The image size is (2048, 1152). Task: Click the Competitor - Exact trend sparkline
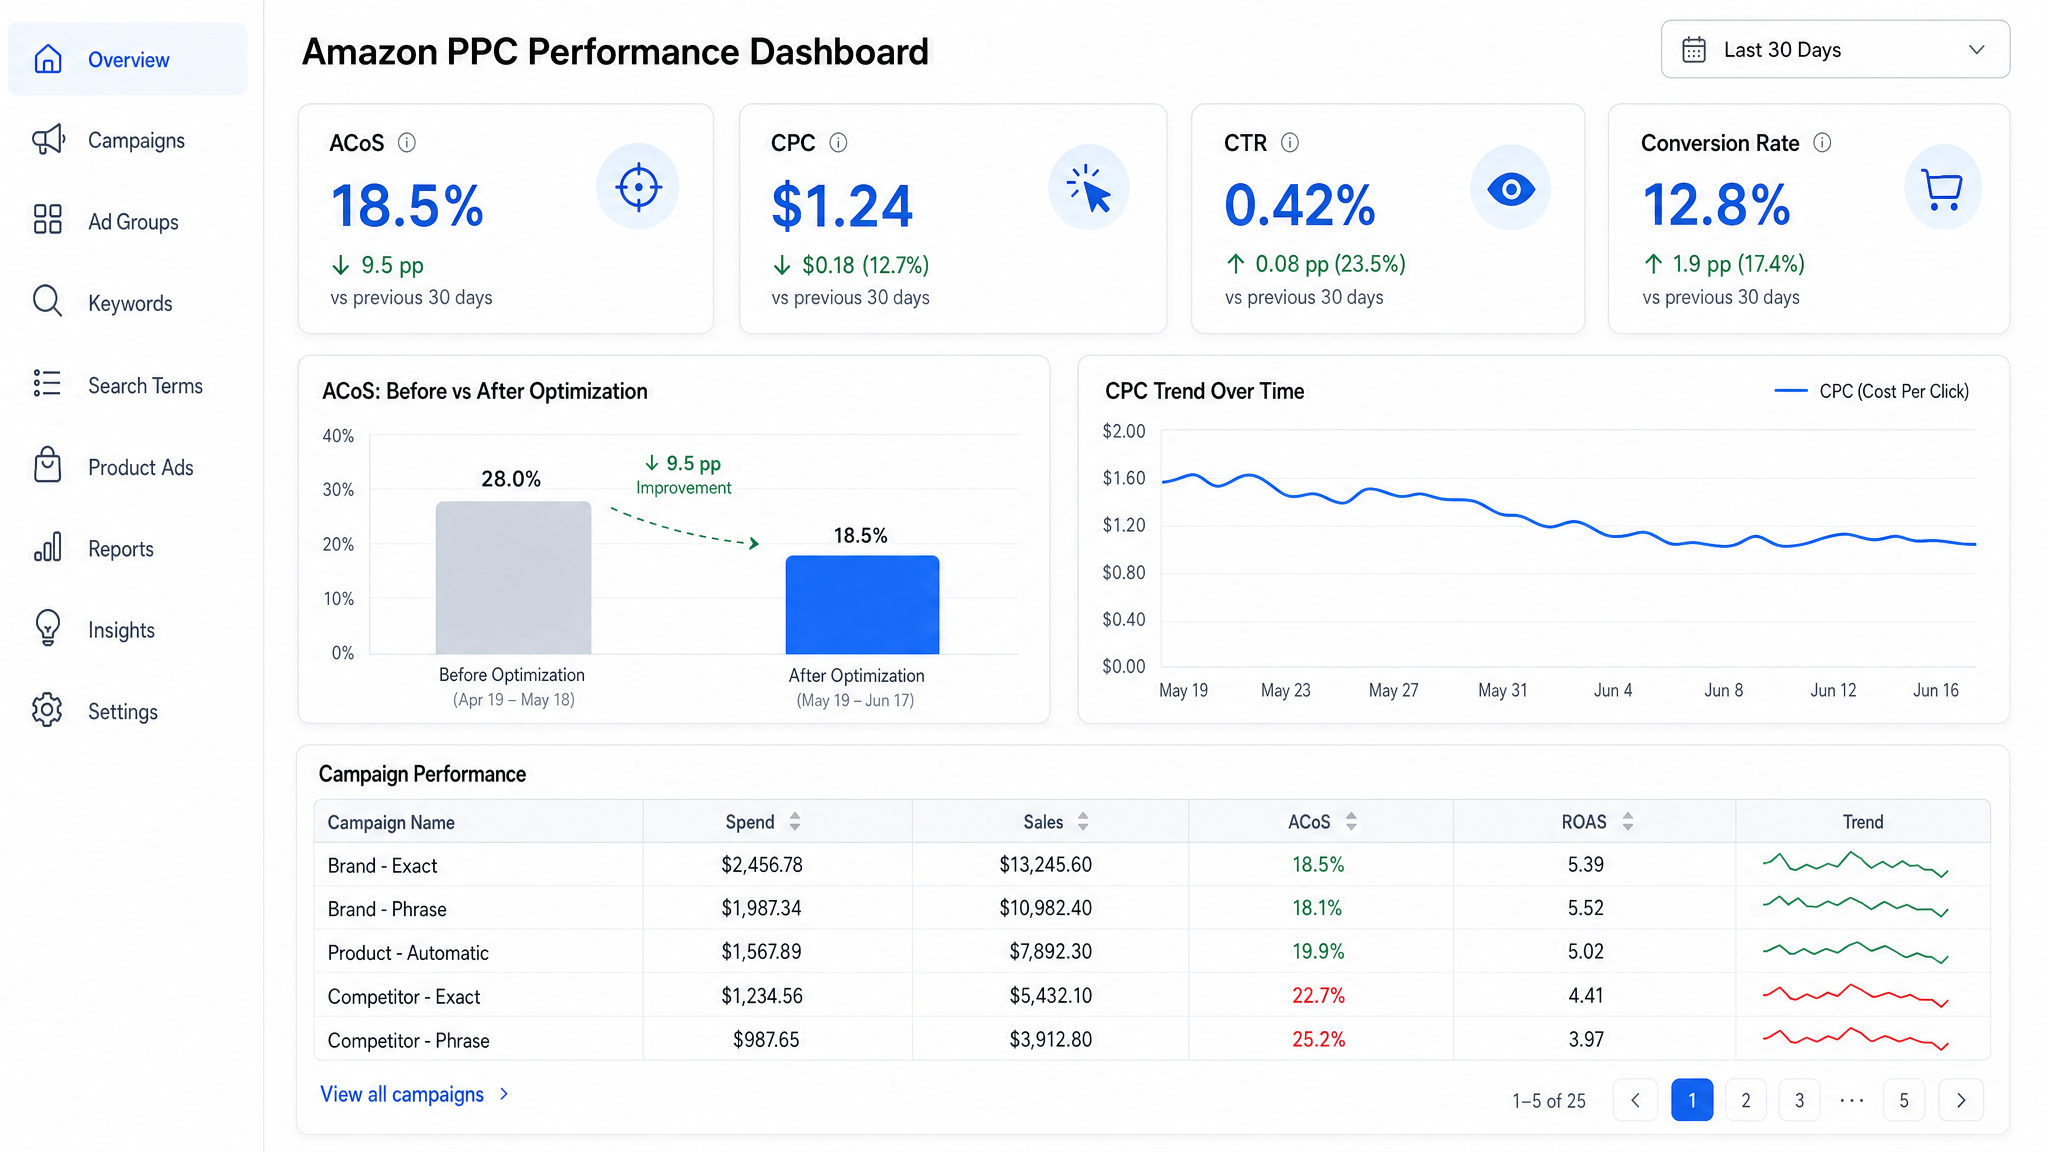tap(1855, 995)
